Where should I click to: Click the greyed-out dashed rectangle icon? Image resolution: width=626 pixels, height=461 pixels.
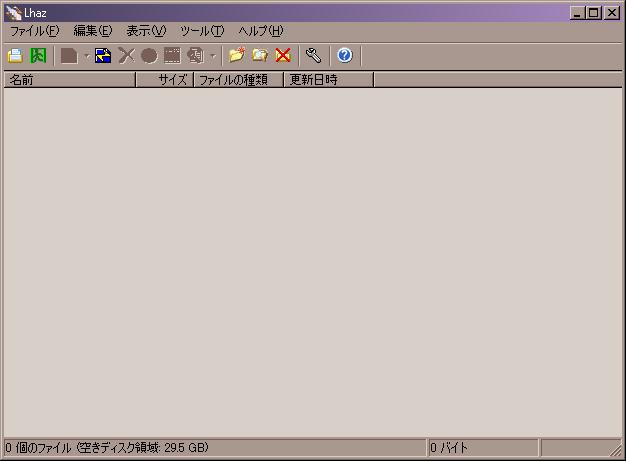coord(172,55)
